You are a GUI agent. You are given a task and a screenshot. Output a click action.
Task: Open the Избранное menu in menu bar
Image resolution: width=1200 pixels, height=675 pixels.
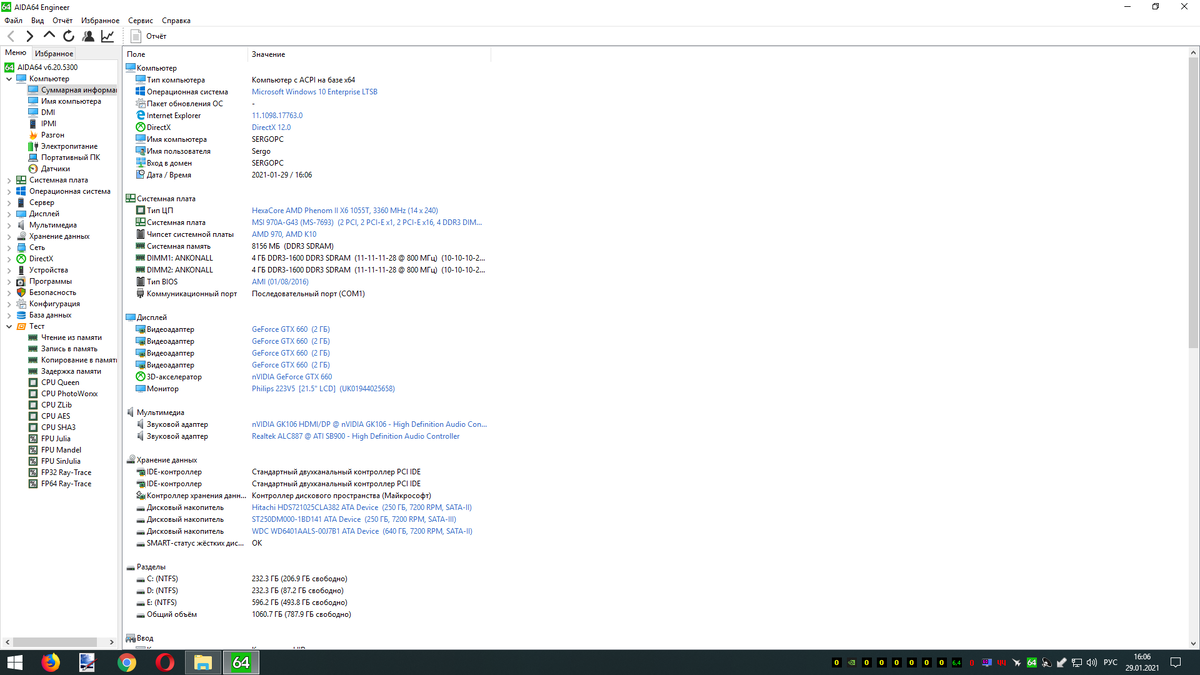[x=100, y=20]
